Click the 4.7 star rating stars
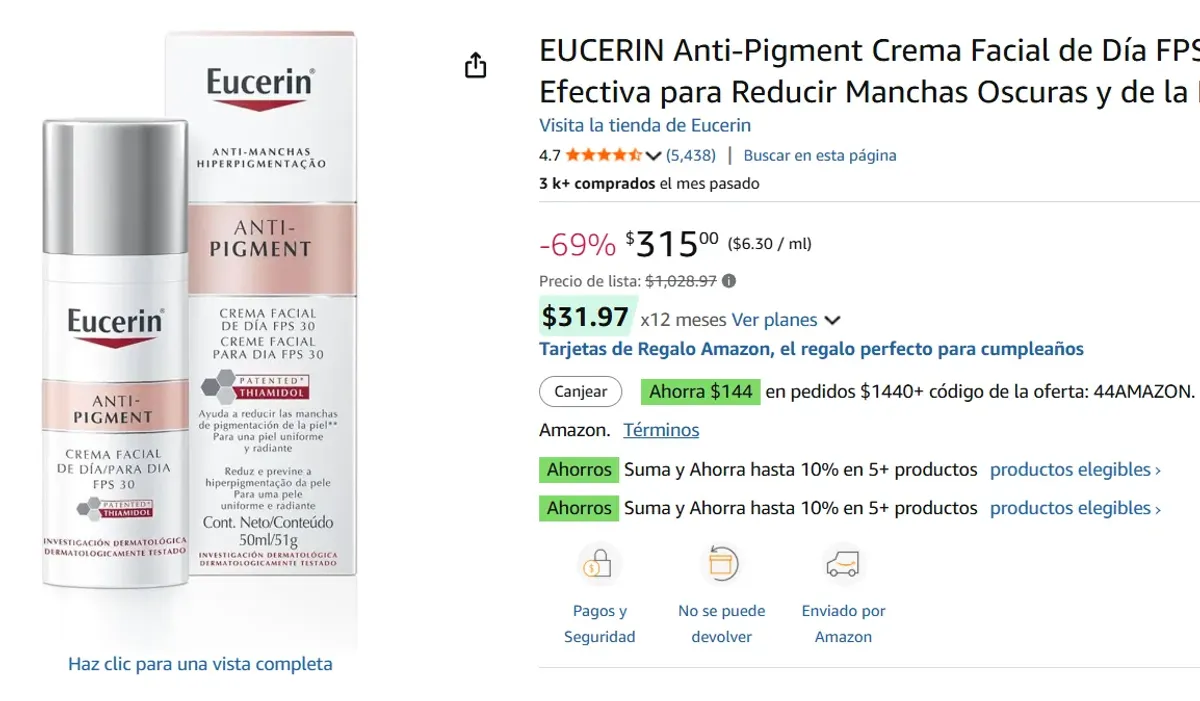The width and height of the screenshot is (1200, 701). [x=605, y=155]
